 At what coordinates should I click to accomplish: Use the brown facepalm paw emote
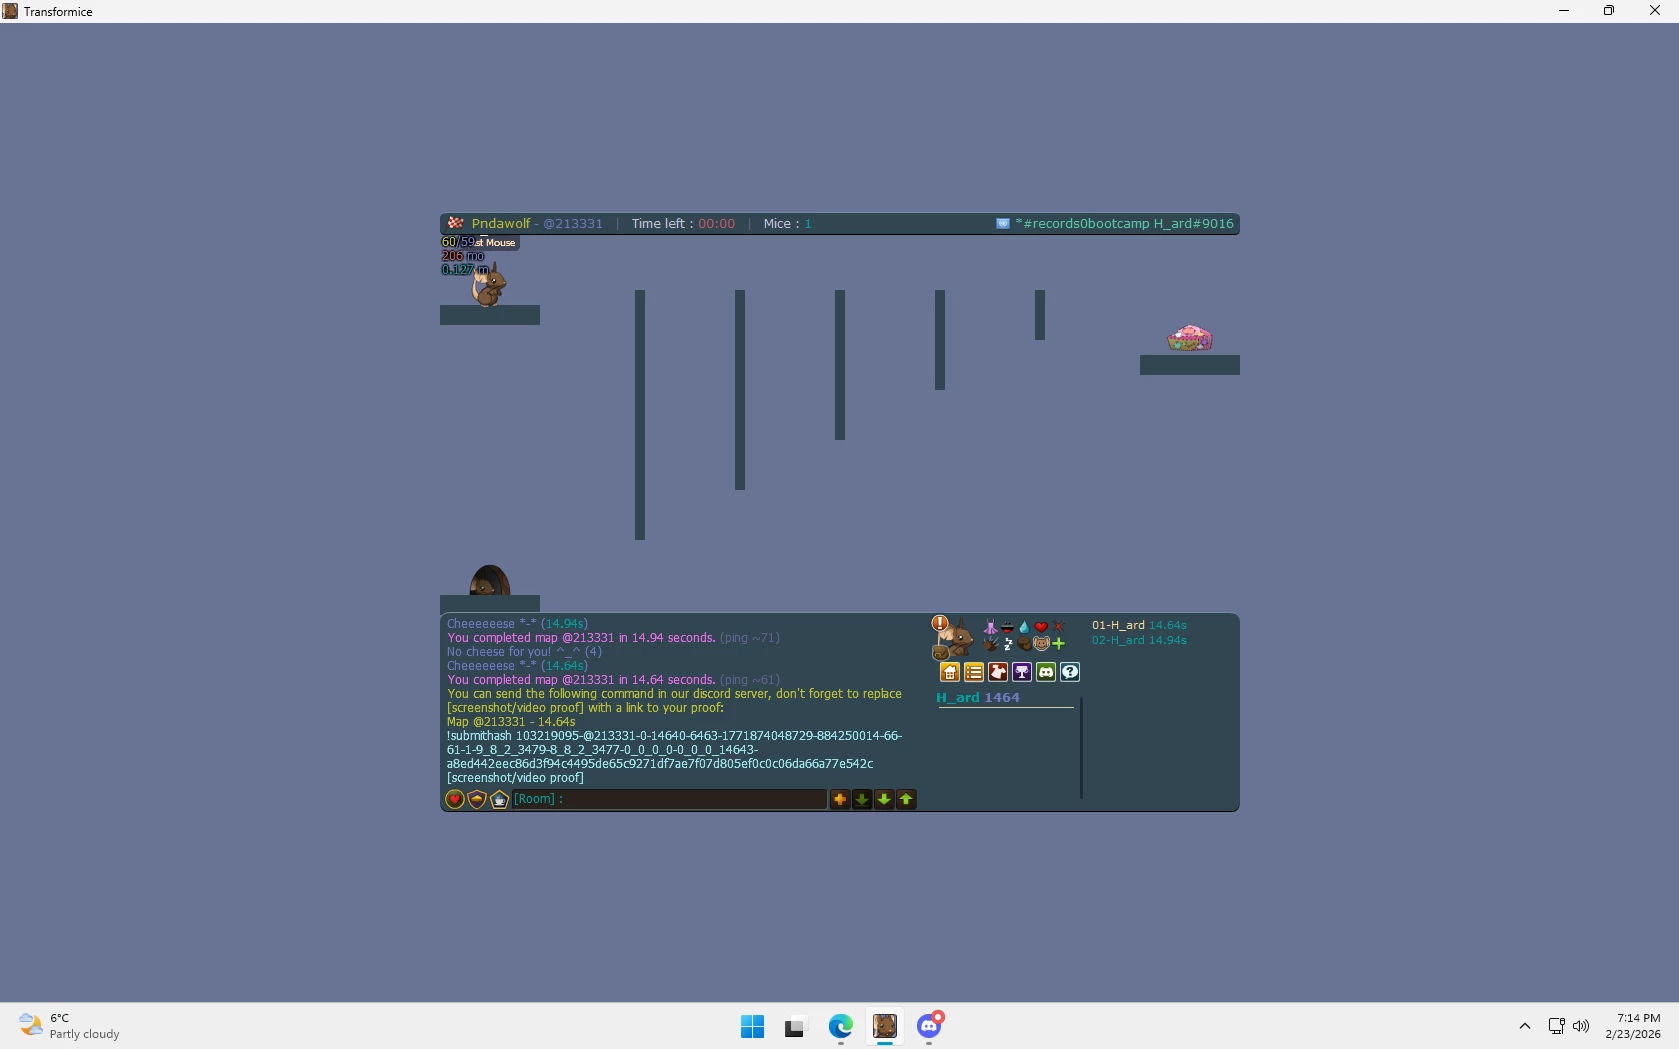click(x=1024, y=643)
